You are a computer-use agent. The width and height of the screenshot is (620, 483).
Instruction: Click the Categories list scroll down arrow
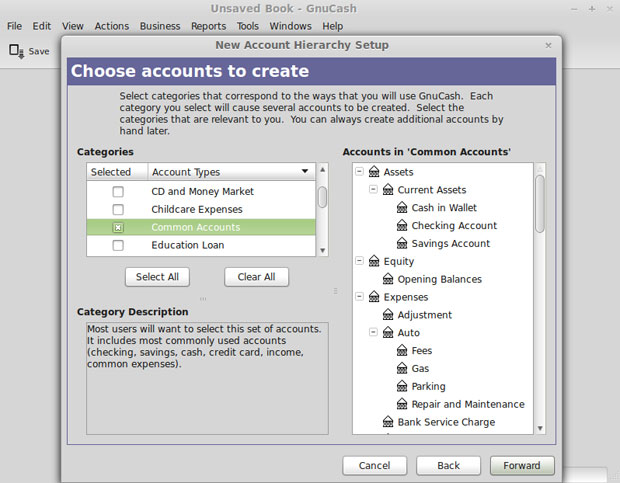pyautogui.click(x=323, y=250)
